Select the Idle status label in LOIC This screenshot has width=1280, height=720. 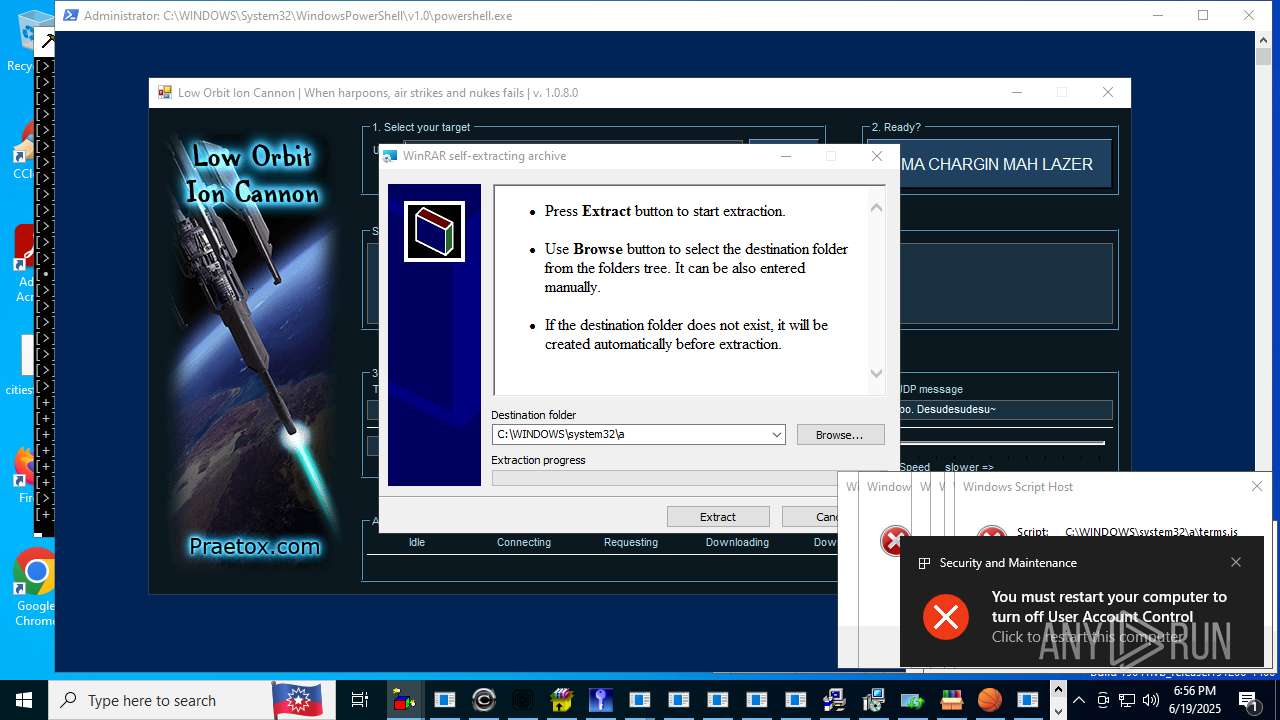pos(417,542)
